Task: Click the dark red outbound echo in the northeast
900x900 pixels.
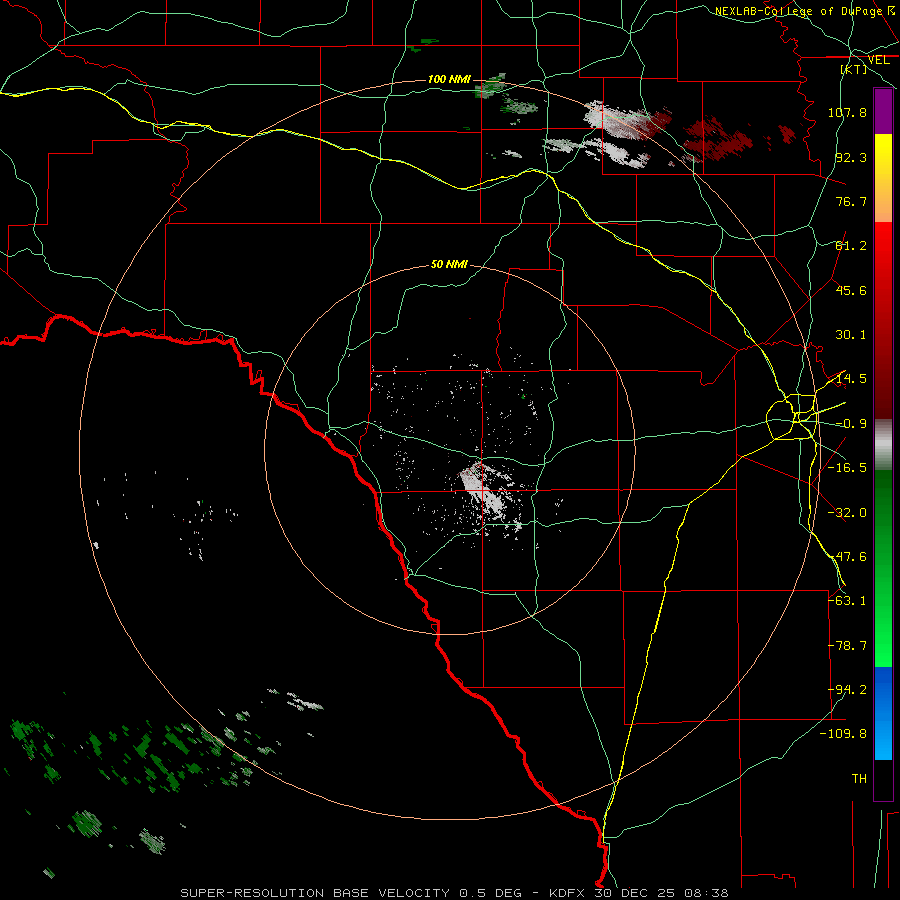Action: click(716, 138)
